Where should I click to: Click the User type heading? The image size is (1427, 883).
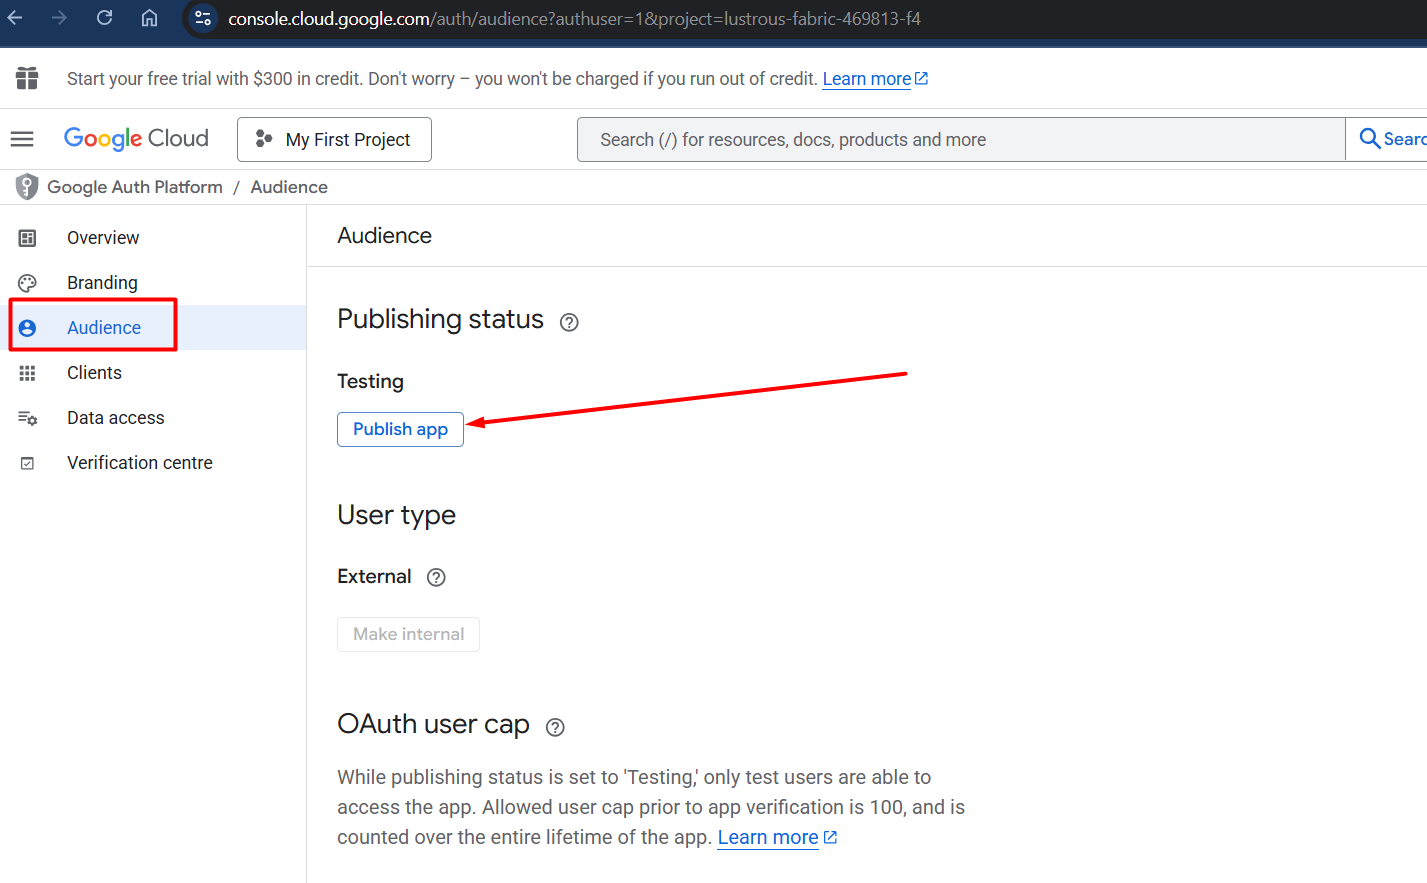pyautogui.click(x=397, y=515)
